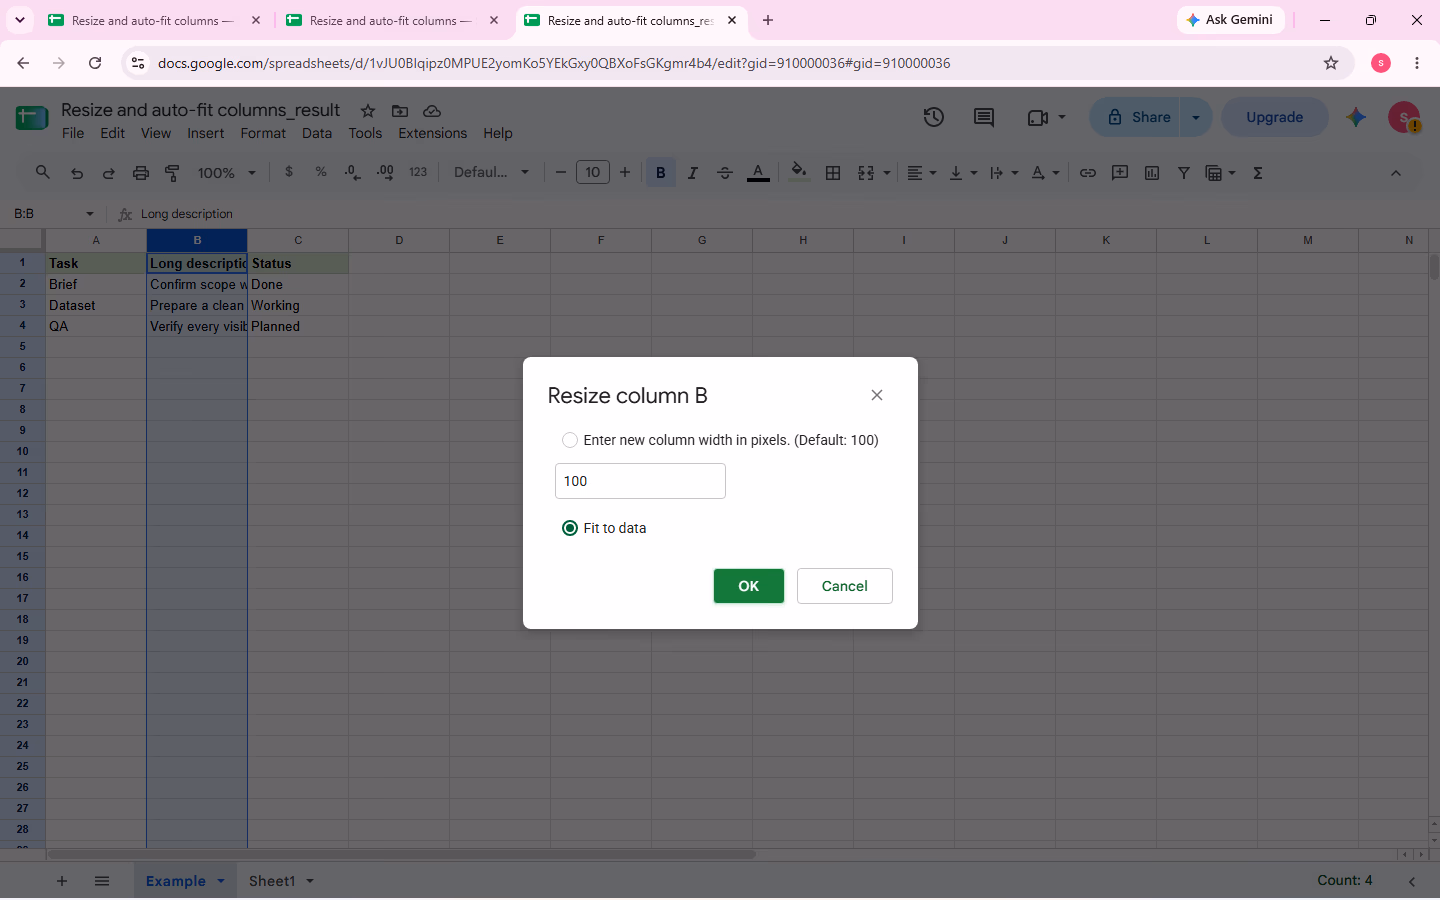Print the spreadsheet
This screenshot has width=1440, height=900.
pyautogui.click(x=141, y=173)
